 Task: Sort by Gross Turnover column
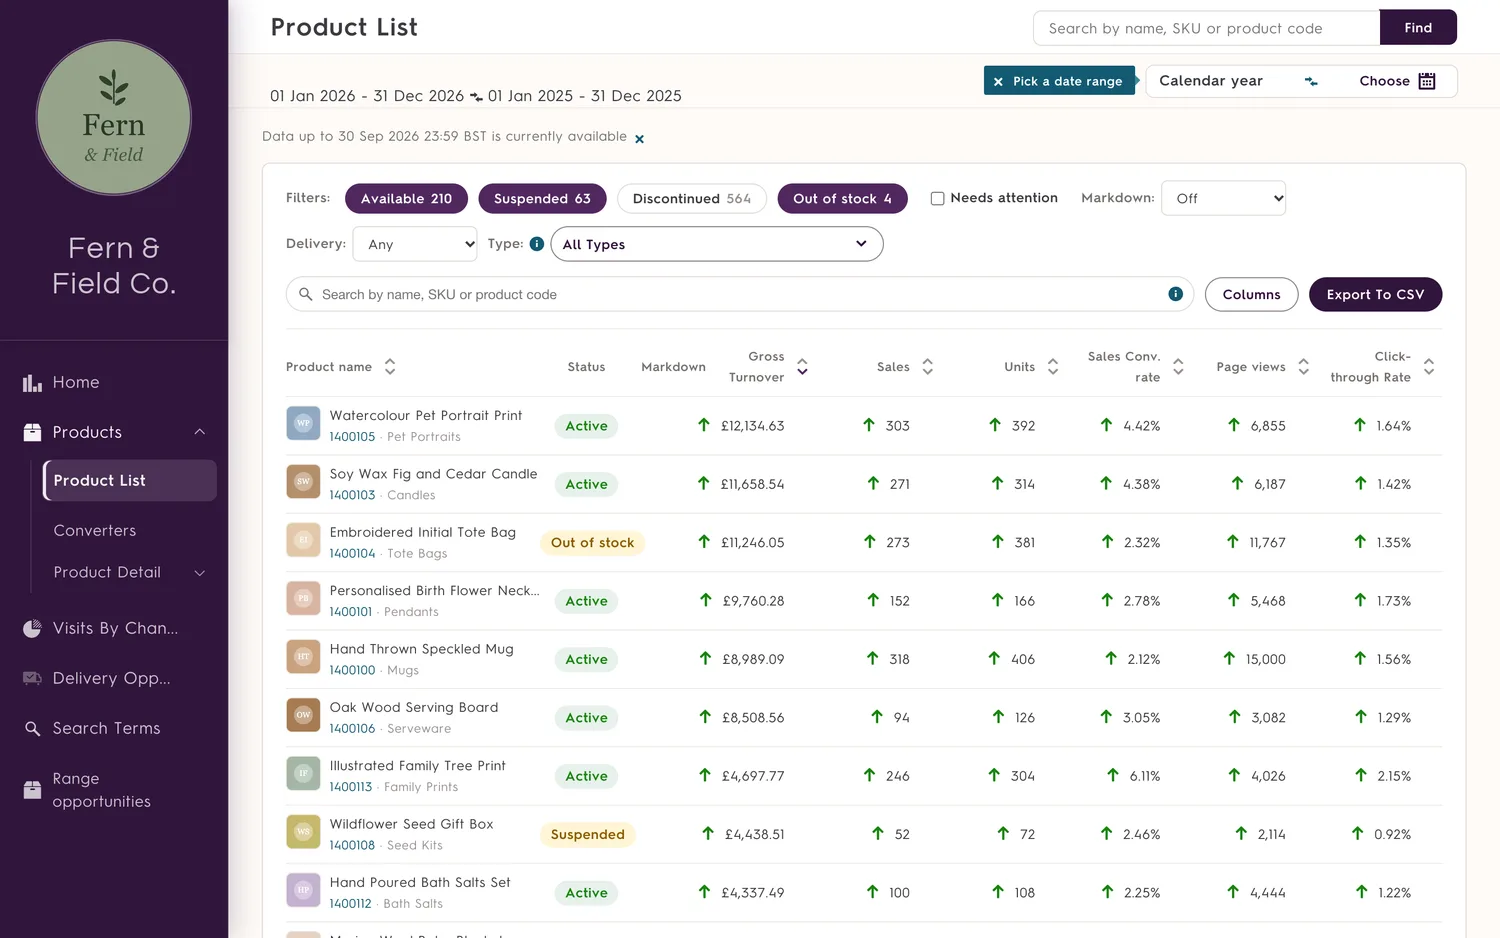tap(802, 367)
